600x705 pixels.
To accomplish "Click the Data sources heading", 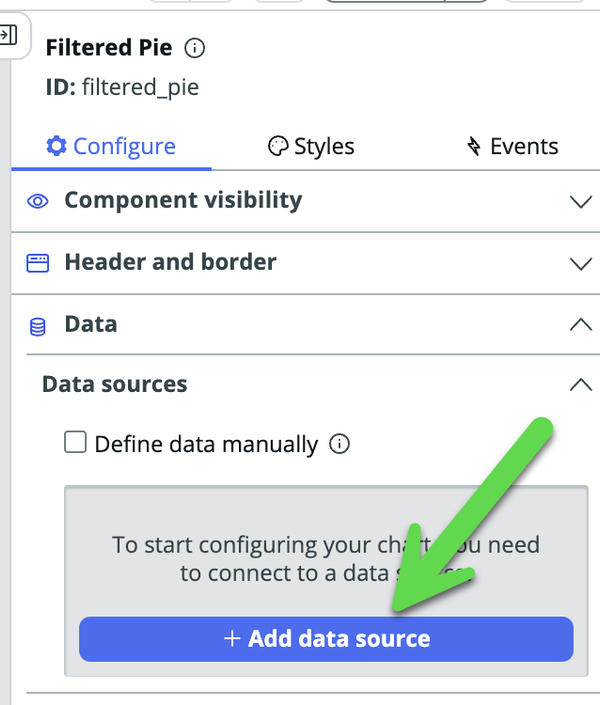I will (x=115, y=384).
